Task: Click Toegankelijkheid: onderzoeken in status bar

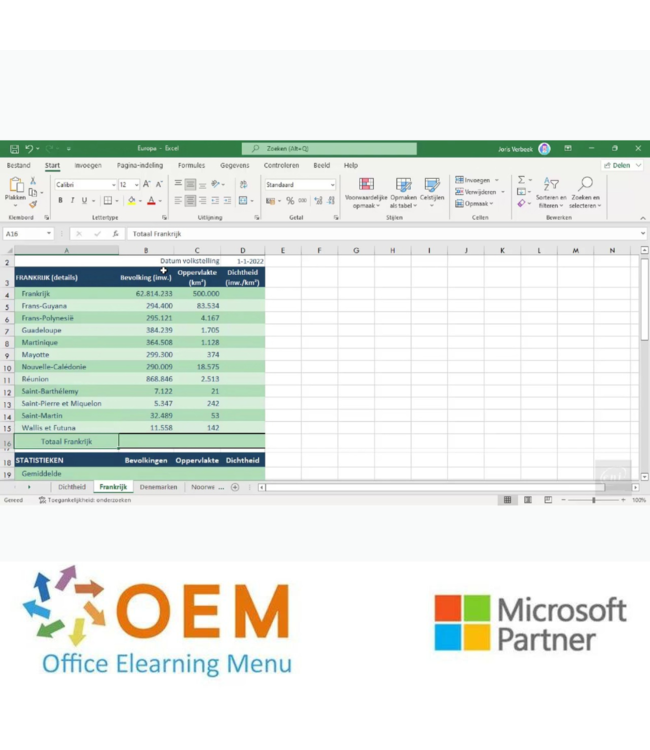Action: coord(85,500)
